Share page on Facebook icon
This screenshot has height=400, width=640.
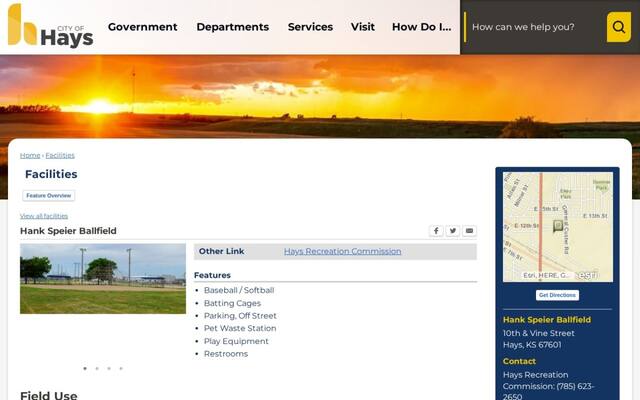[x=436, y=231]
